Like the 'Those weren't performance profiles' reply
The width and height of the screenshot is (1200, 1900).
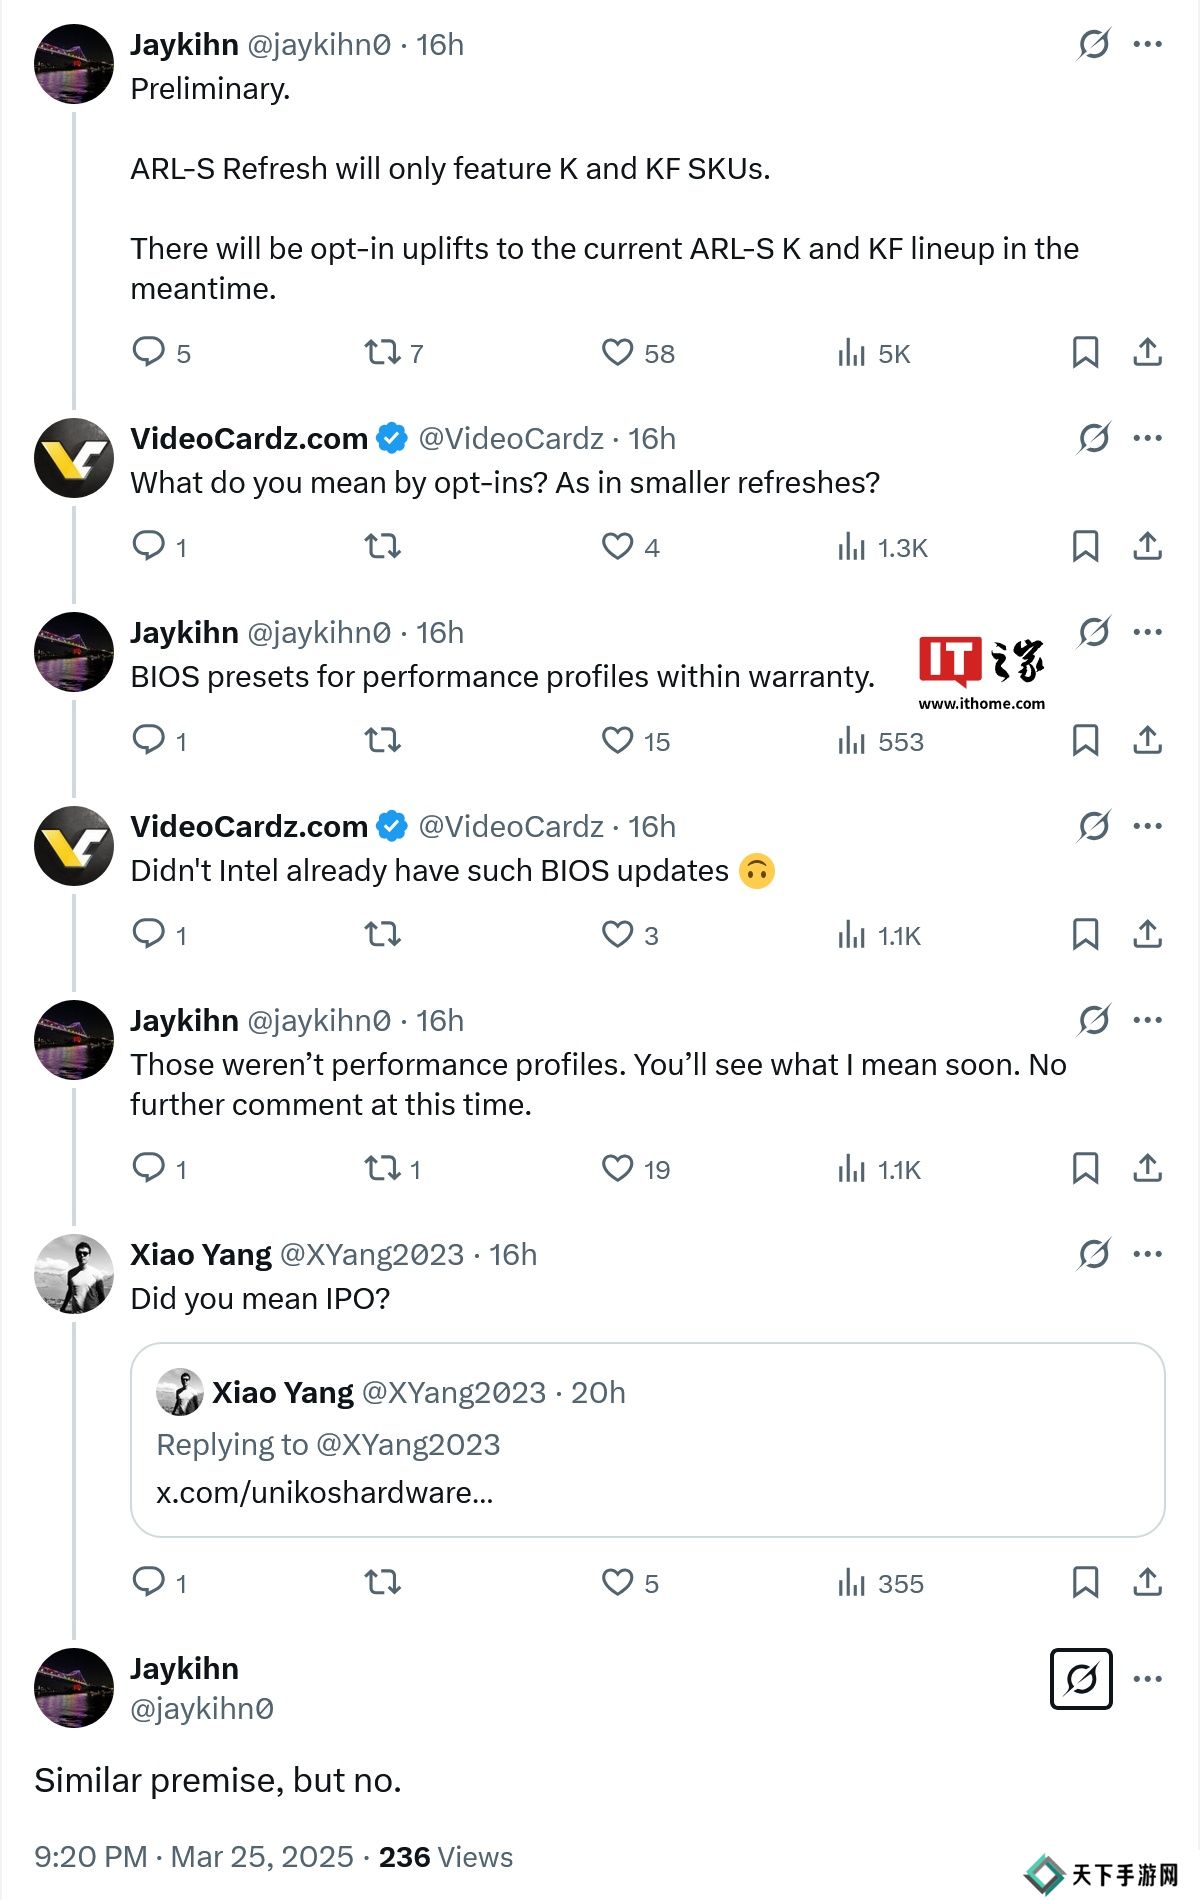(x=618, y=1168)
